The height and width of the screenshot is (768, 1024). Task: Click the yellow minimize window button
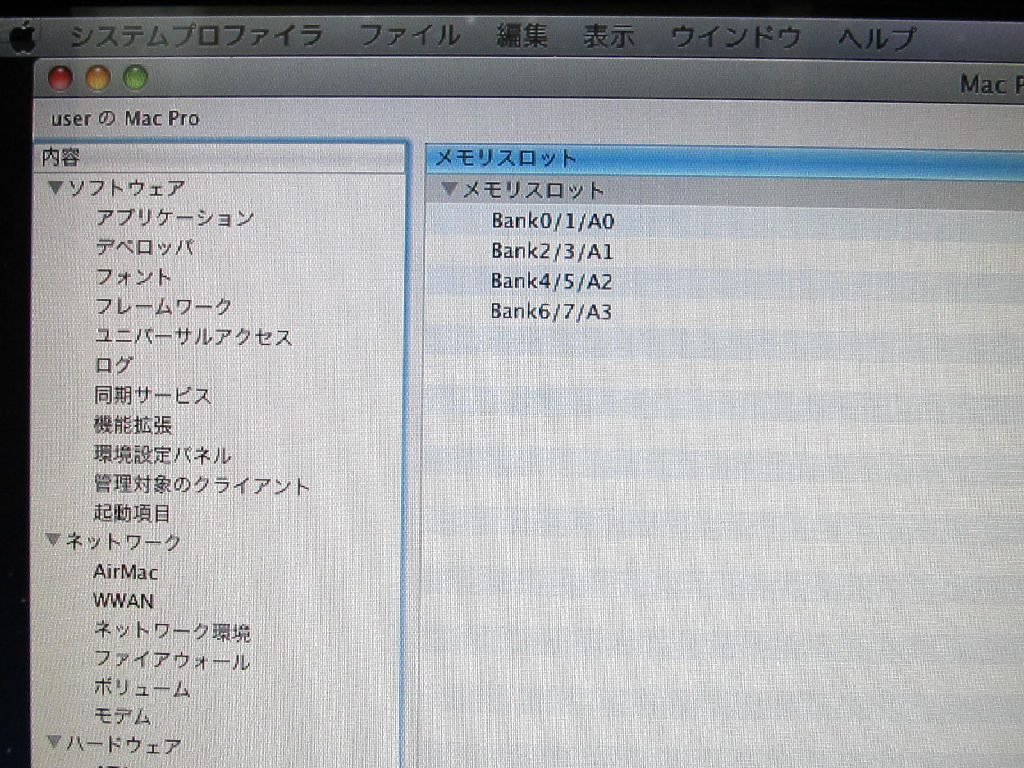98,78
